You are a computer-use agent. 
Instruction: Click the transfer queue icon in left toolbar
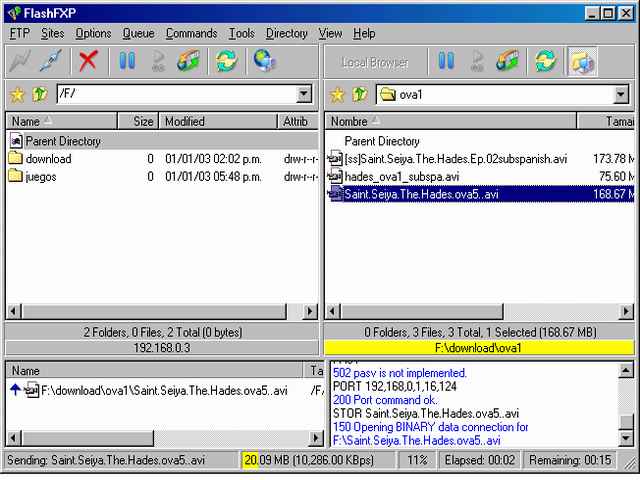pyautogui.click(x=189, y=61)
